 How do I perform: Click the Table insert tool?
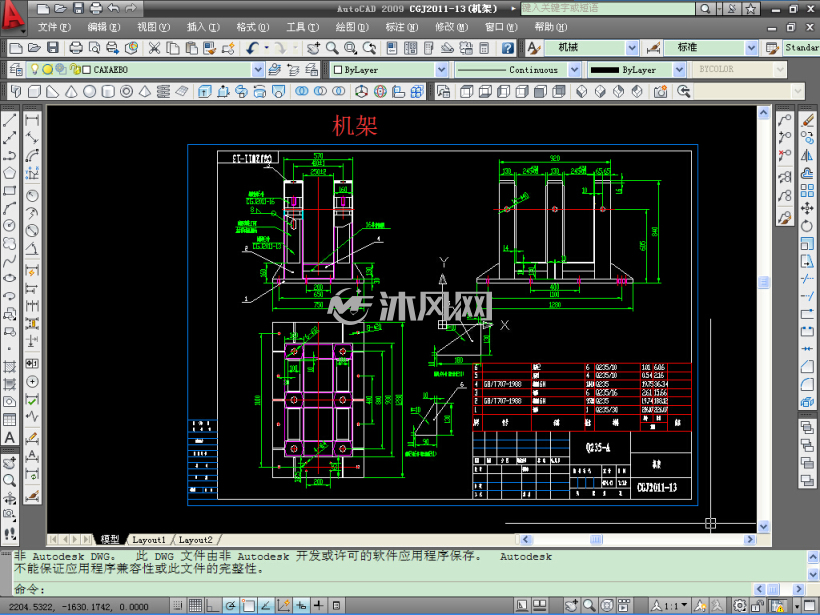(x=9, y=419)
